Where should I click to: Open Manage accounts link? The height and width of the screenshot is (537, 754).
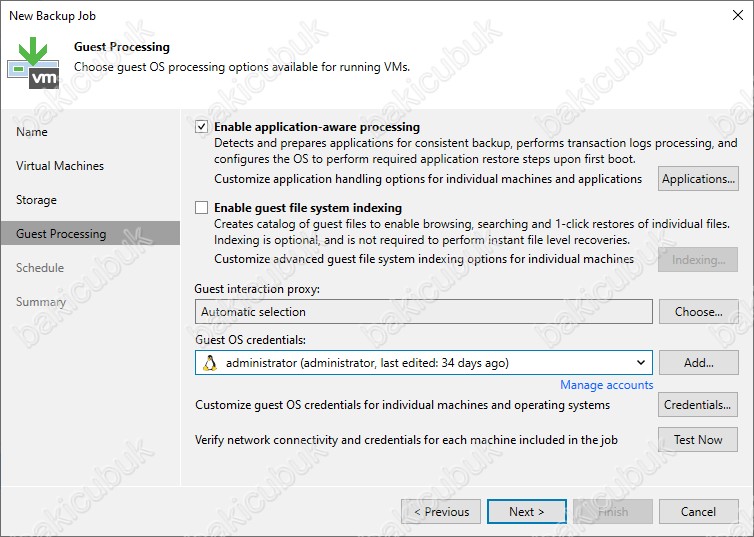(x=606, y=385)
